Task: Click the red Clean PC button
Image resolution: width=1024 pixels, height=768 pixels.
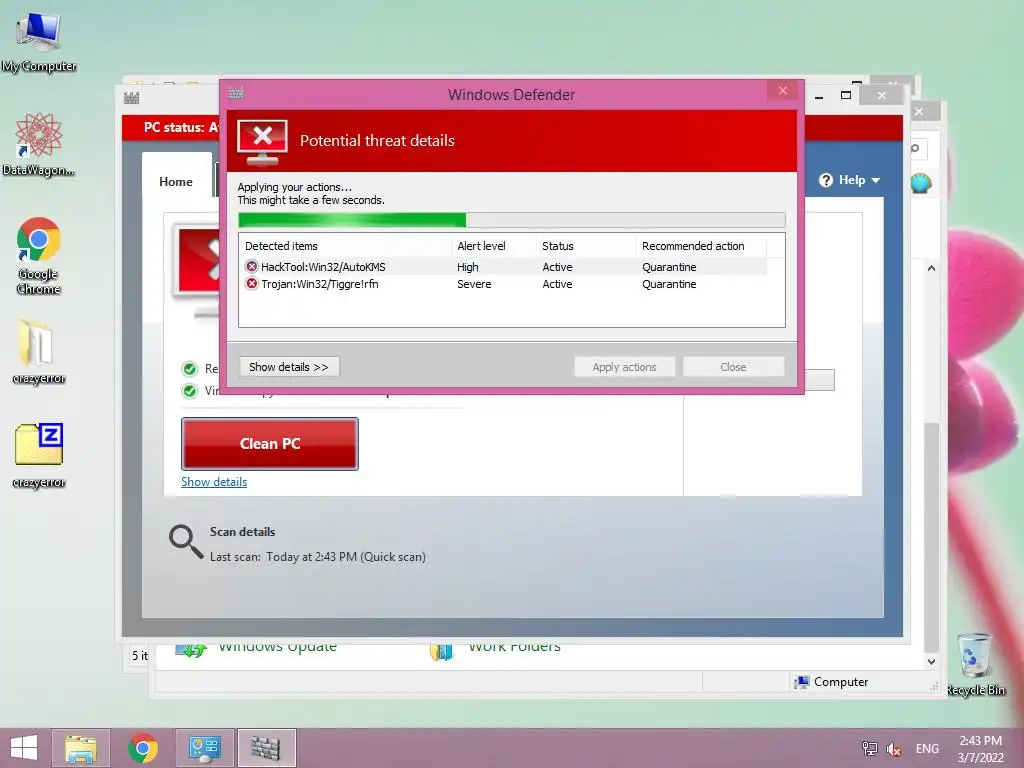Action: (x=270, y=444)
